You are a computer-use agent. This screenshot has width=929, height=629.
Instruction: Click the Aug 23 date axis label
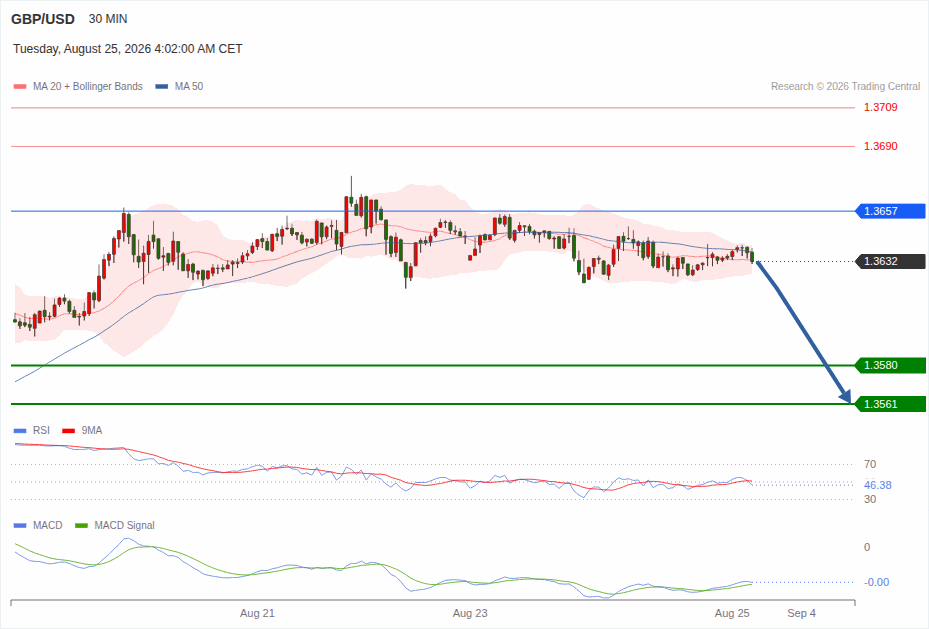click(x=470, y=613)
